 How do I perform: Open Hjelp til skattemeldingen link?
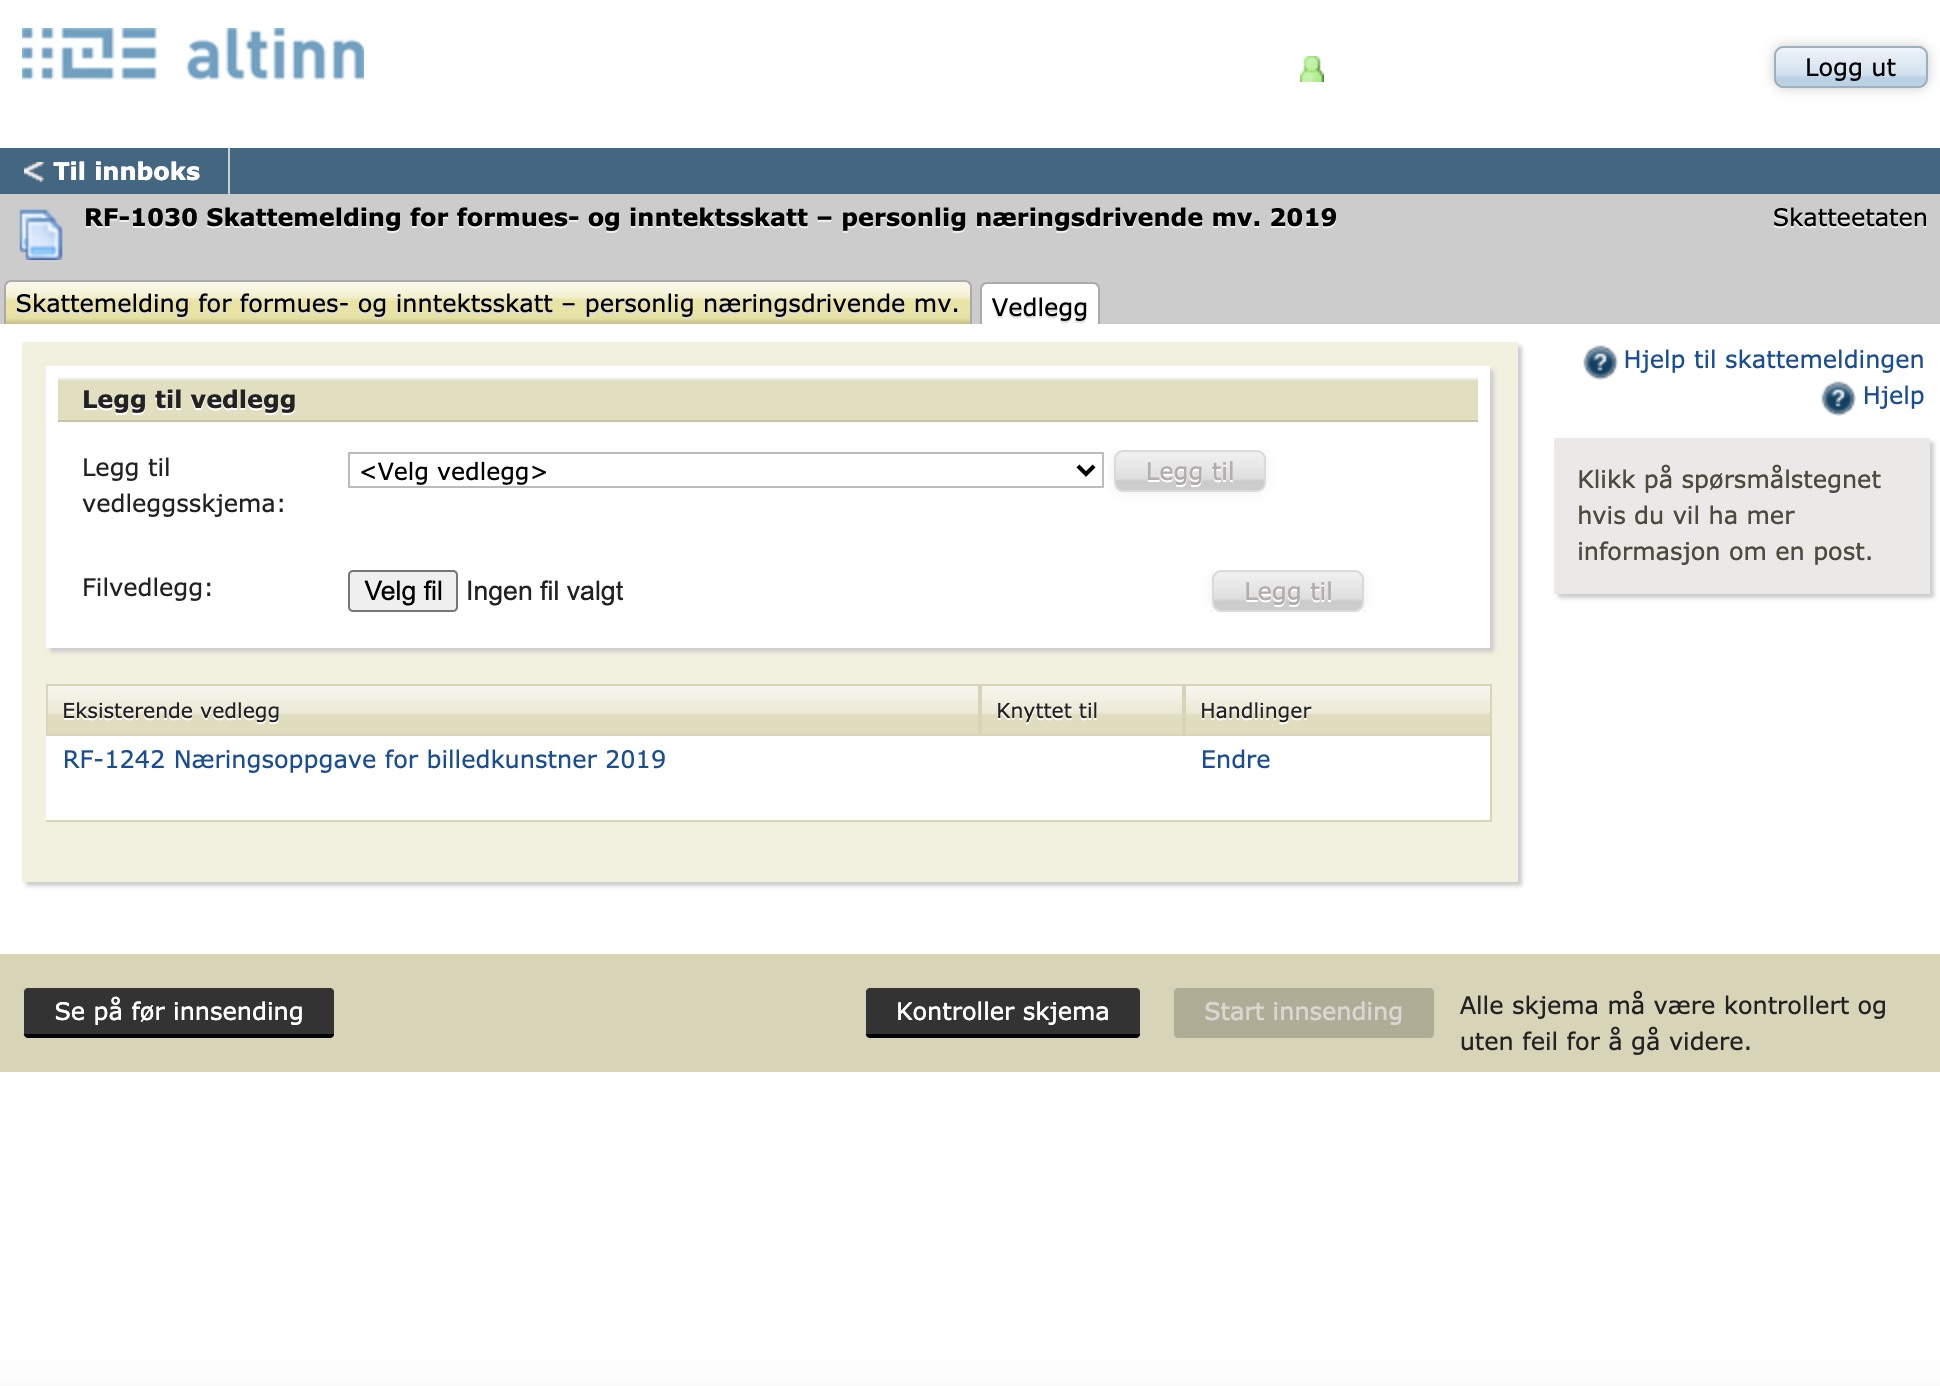(1773, 360)
